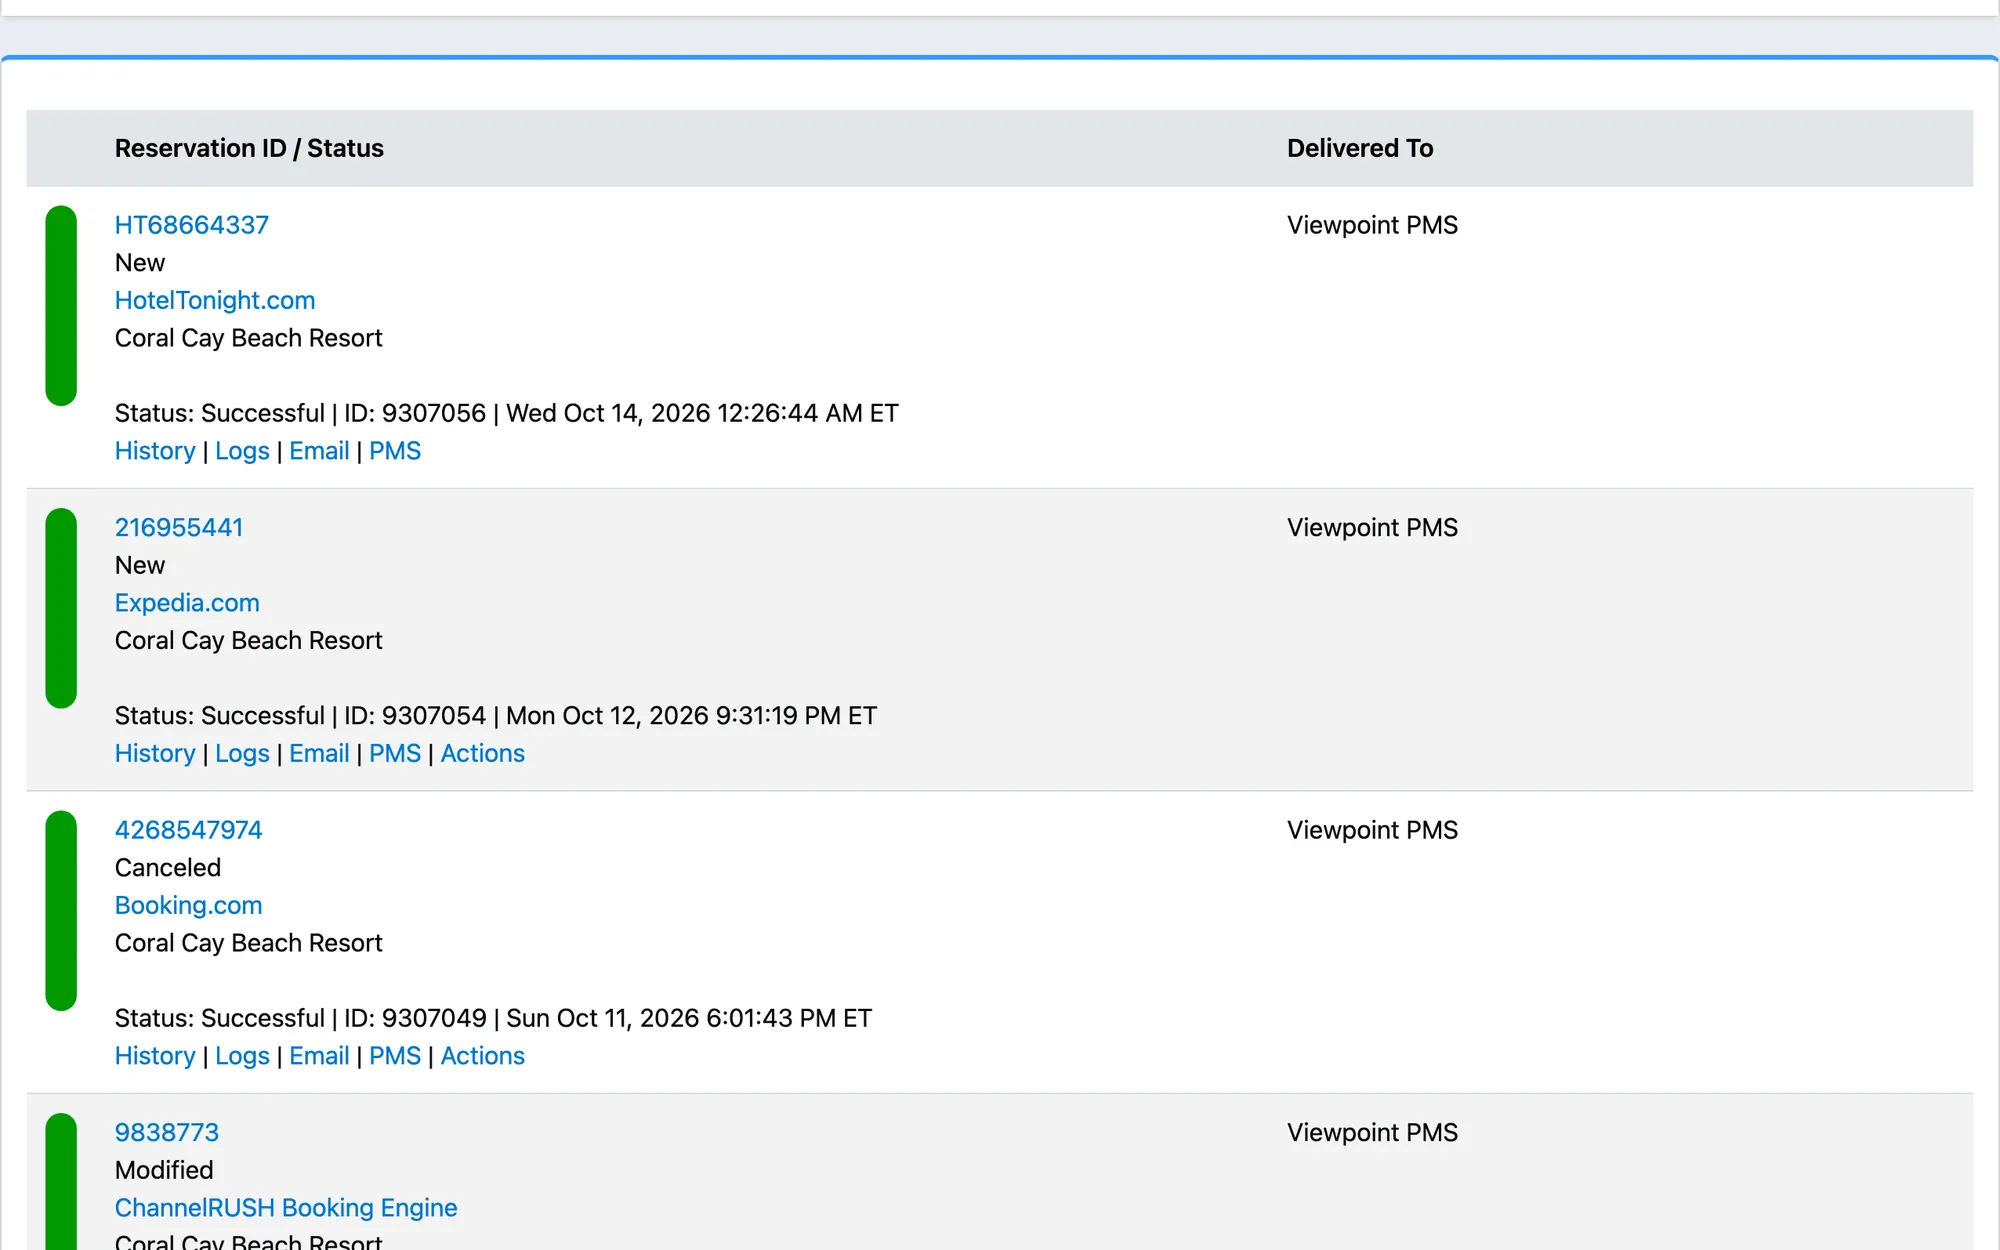Click the status line with ID 9307056

click(x=506, y=413)
